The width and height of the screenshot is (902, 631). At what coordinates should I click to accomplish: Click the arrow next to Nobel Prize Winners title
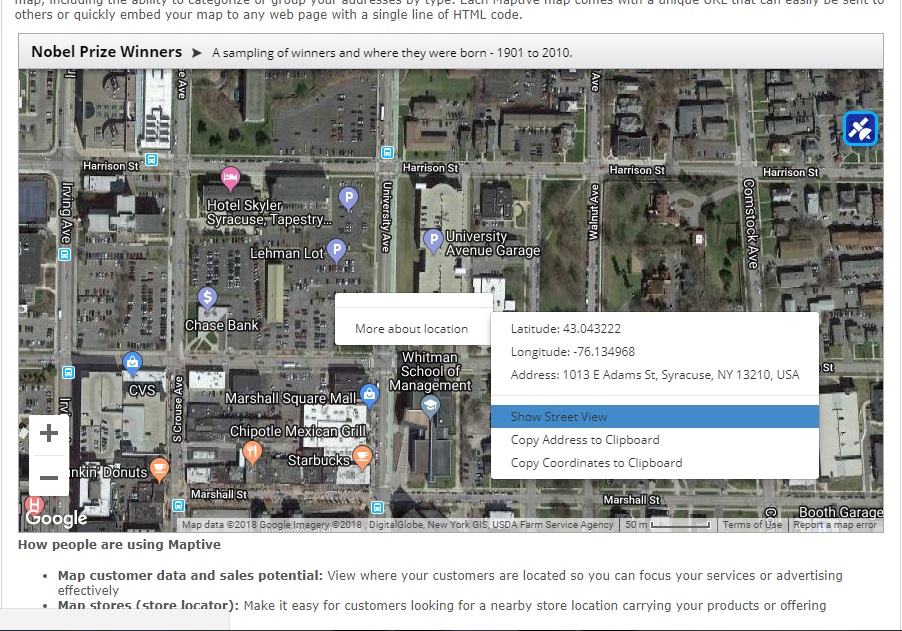click(x=197, y=53)
